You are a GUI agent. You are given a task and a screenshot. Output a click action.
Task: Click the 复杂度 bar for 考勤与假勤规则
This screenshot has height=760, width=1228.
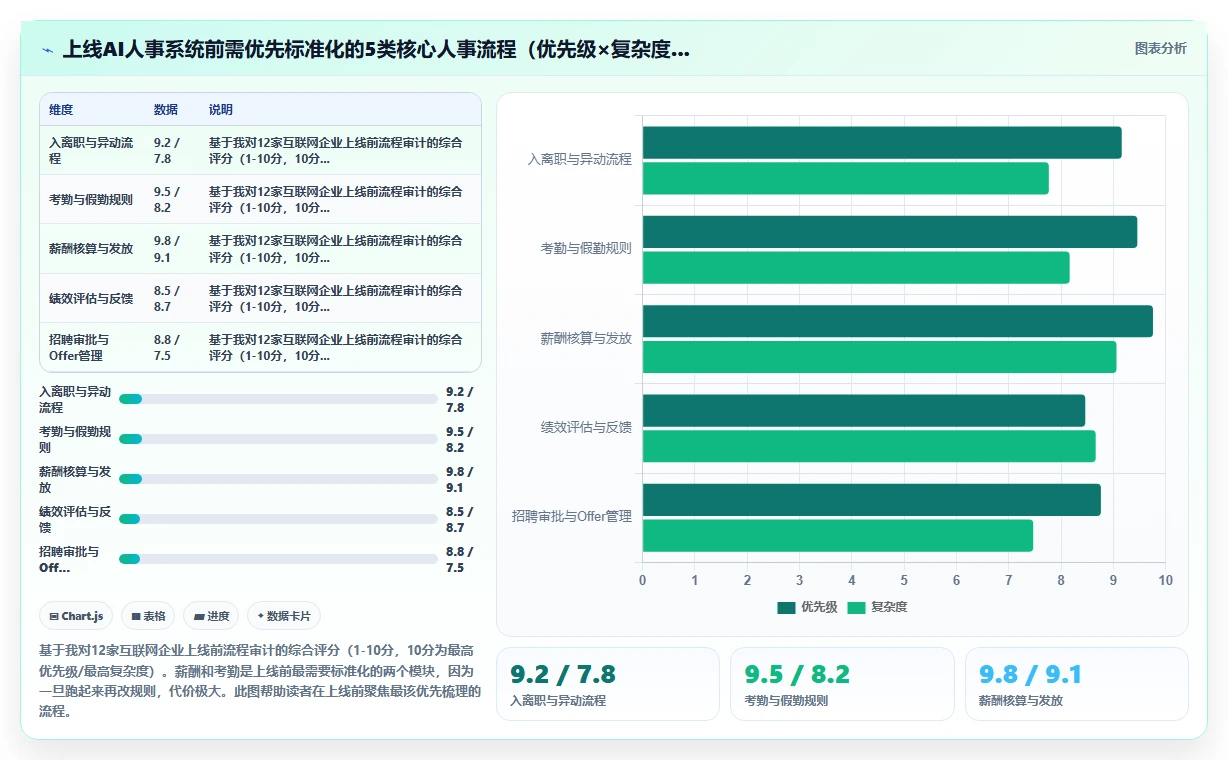pos(856,268)
